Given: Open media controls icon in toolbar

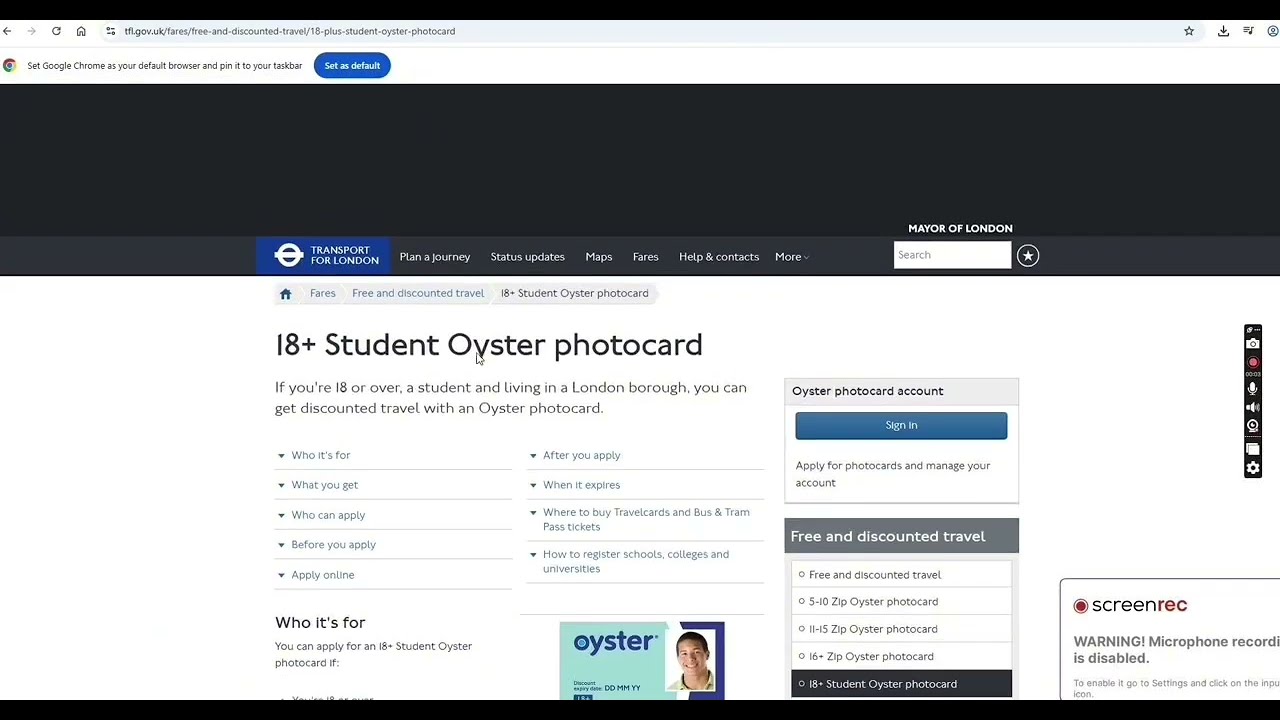Looking at the screenshot, I should tap(1248, 31).
